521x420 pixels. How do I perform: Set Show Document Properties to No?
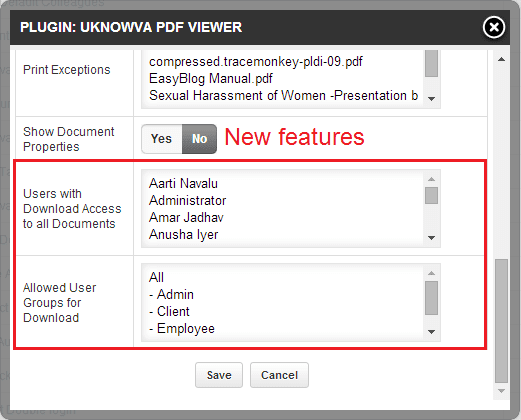199,139
